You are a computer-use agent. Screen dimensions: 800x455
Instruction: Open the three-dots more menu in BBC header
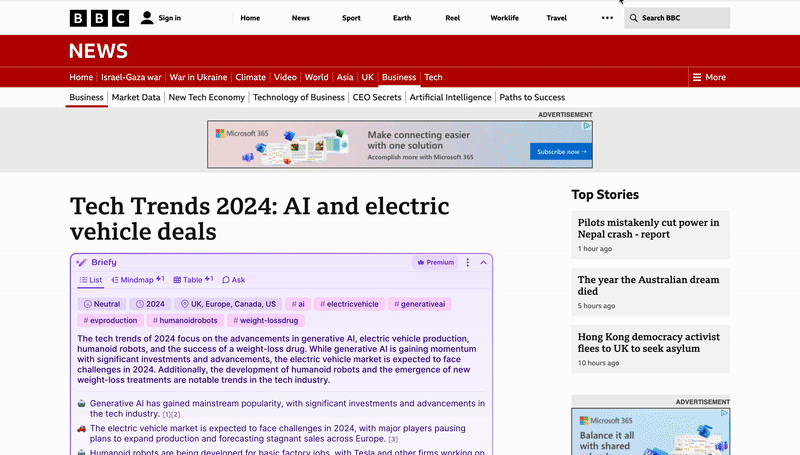click(x=607, y=18)
